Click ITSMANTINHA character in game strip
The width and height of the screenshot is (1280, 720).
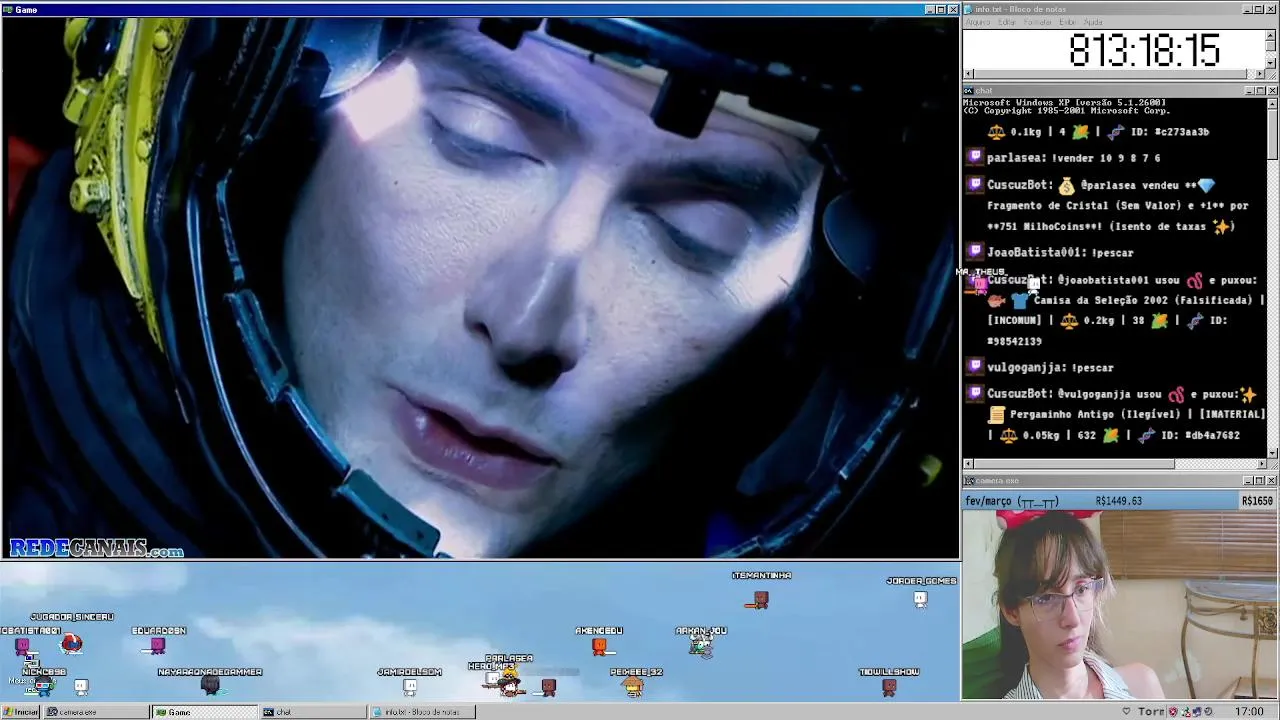[761, 600]
